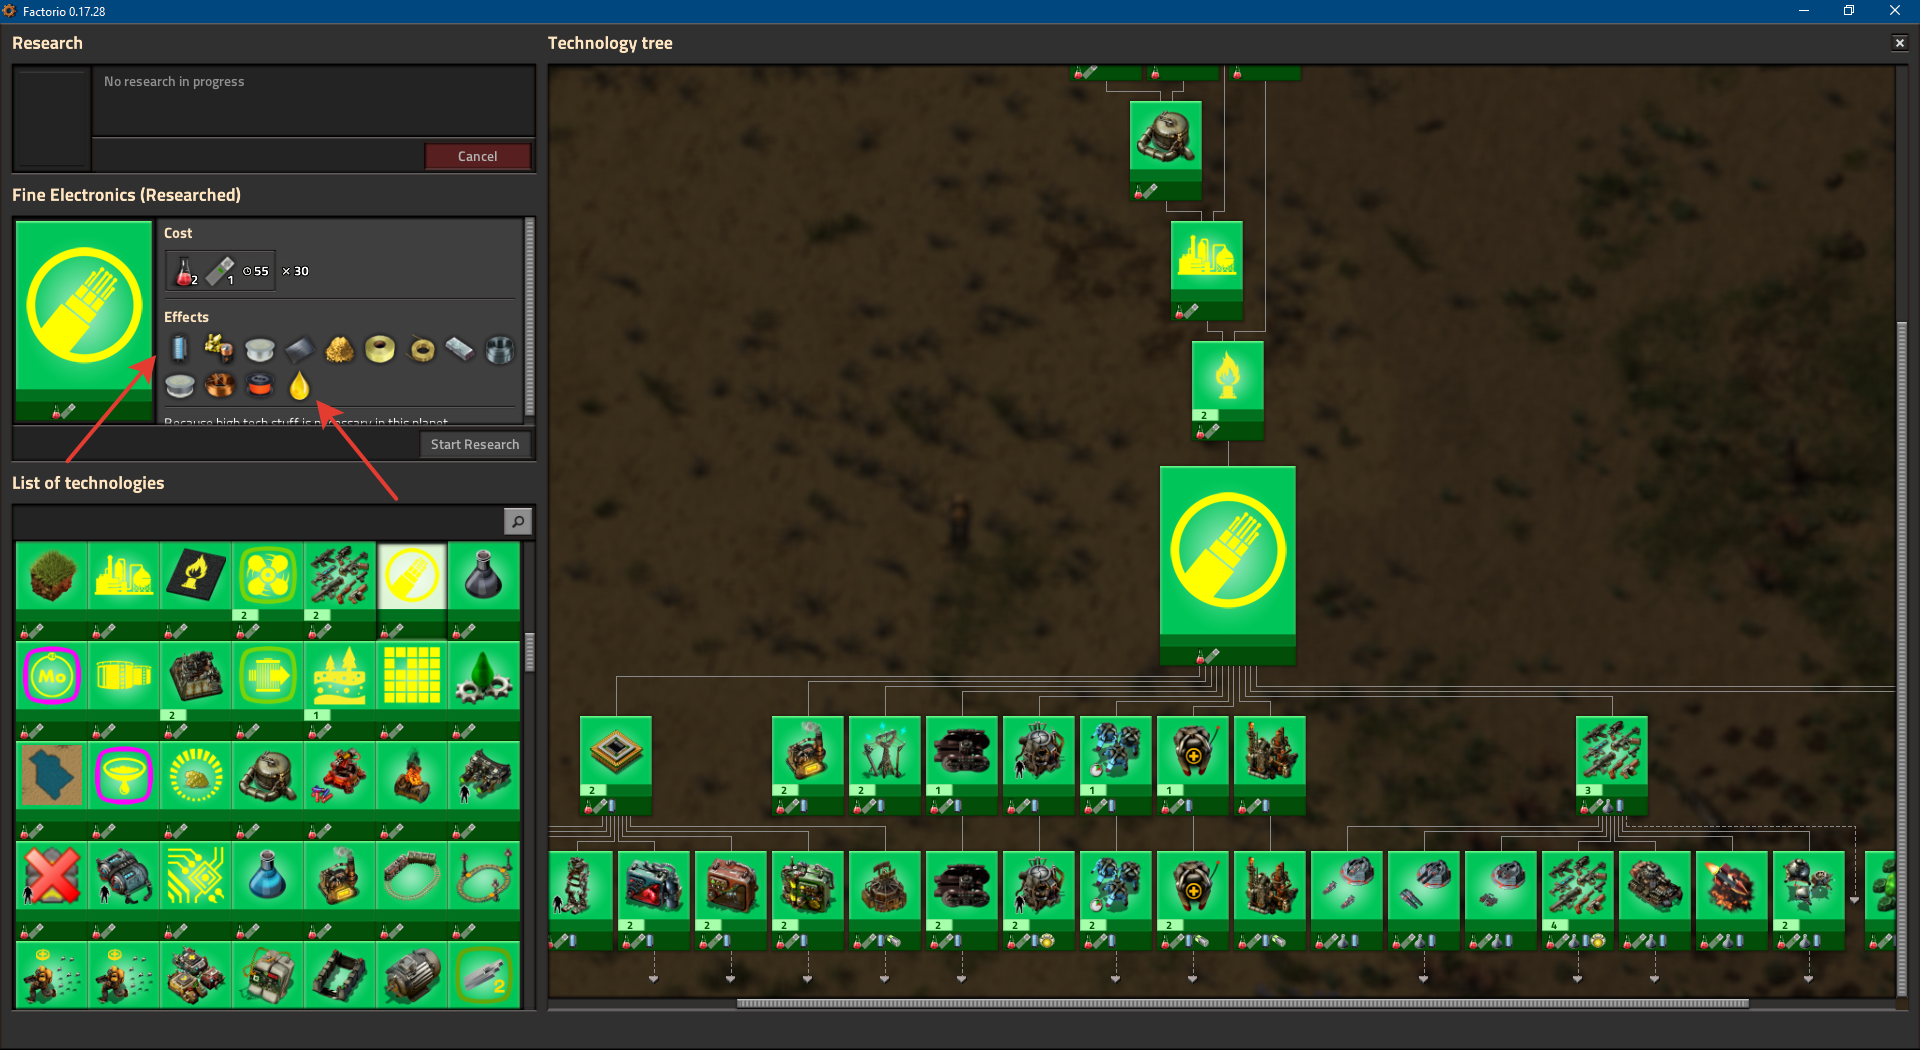Click grey science pack cost icon
This screenshot has height=1050, width=1920.
point(220,271)
